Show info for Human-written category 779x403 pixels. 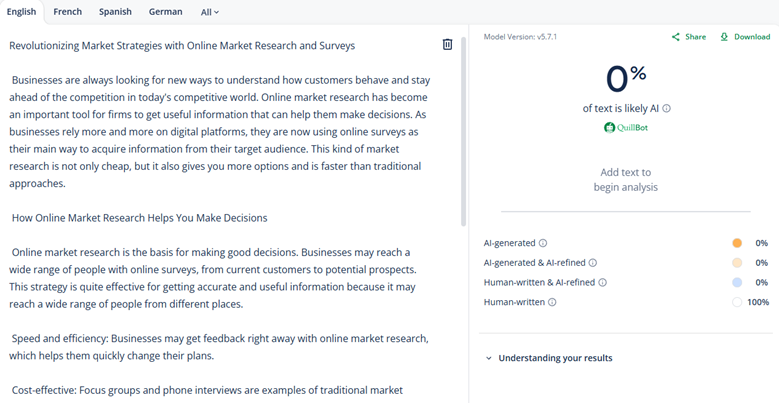[552, 302]
